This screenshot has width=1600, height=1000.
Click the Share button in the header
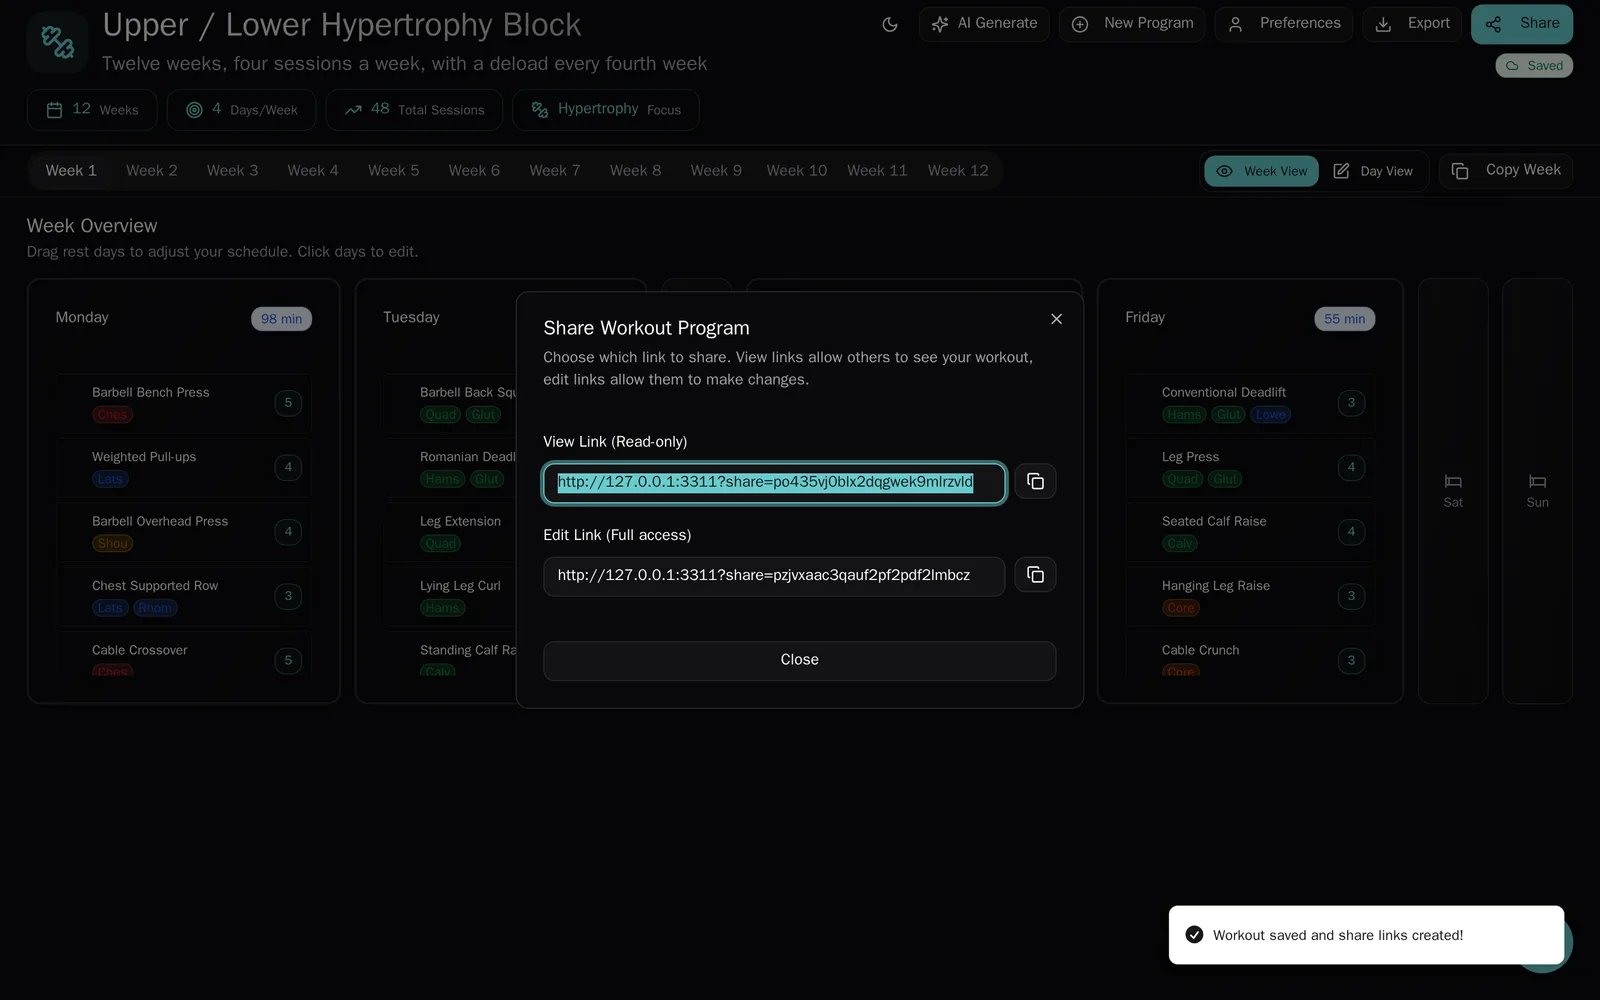click(x=1522, y=24)
